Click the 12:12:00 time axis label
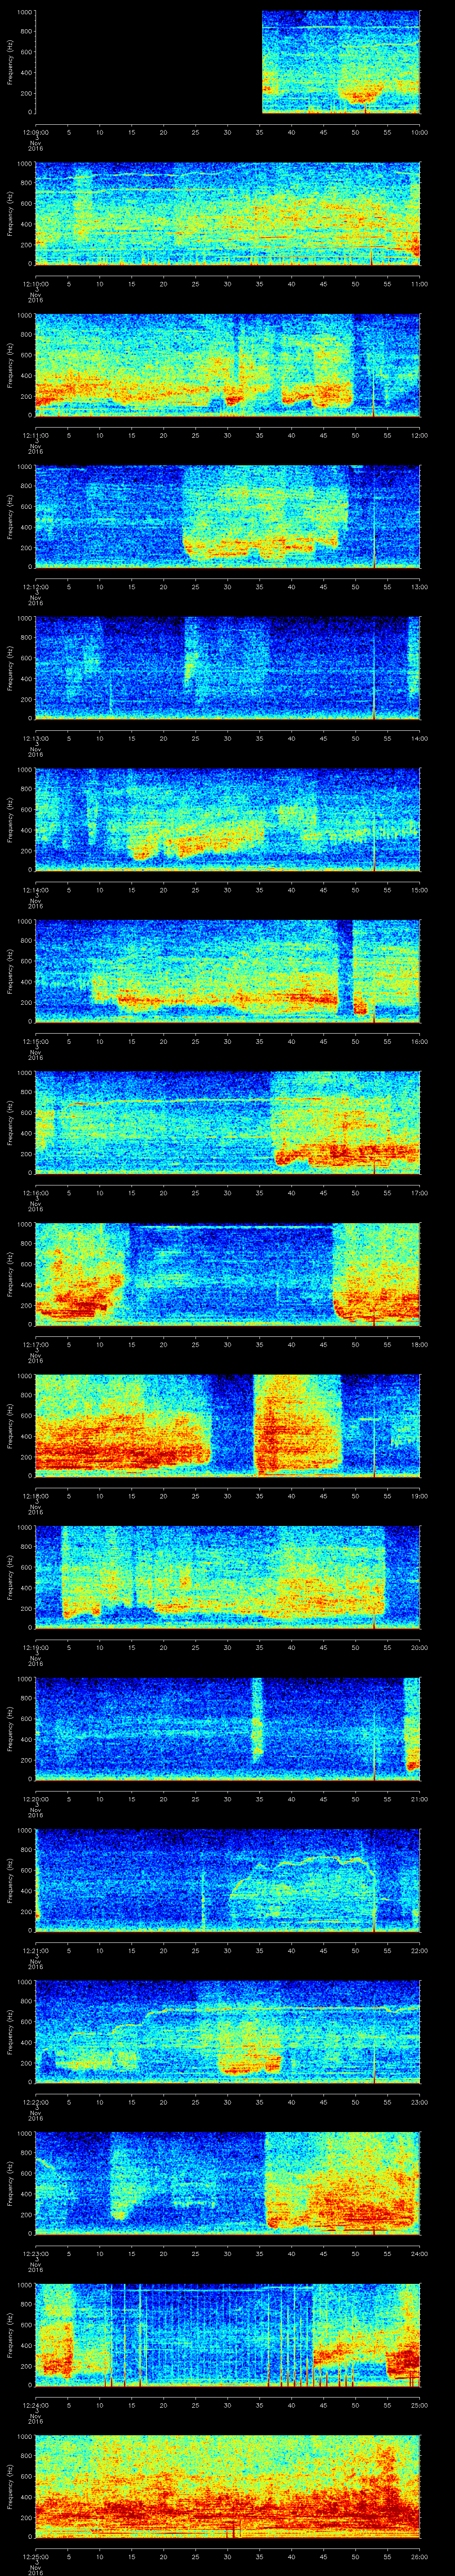Viewport: 455px width, 2576px height. click(36, 587)
